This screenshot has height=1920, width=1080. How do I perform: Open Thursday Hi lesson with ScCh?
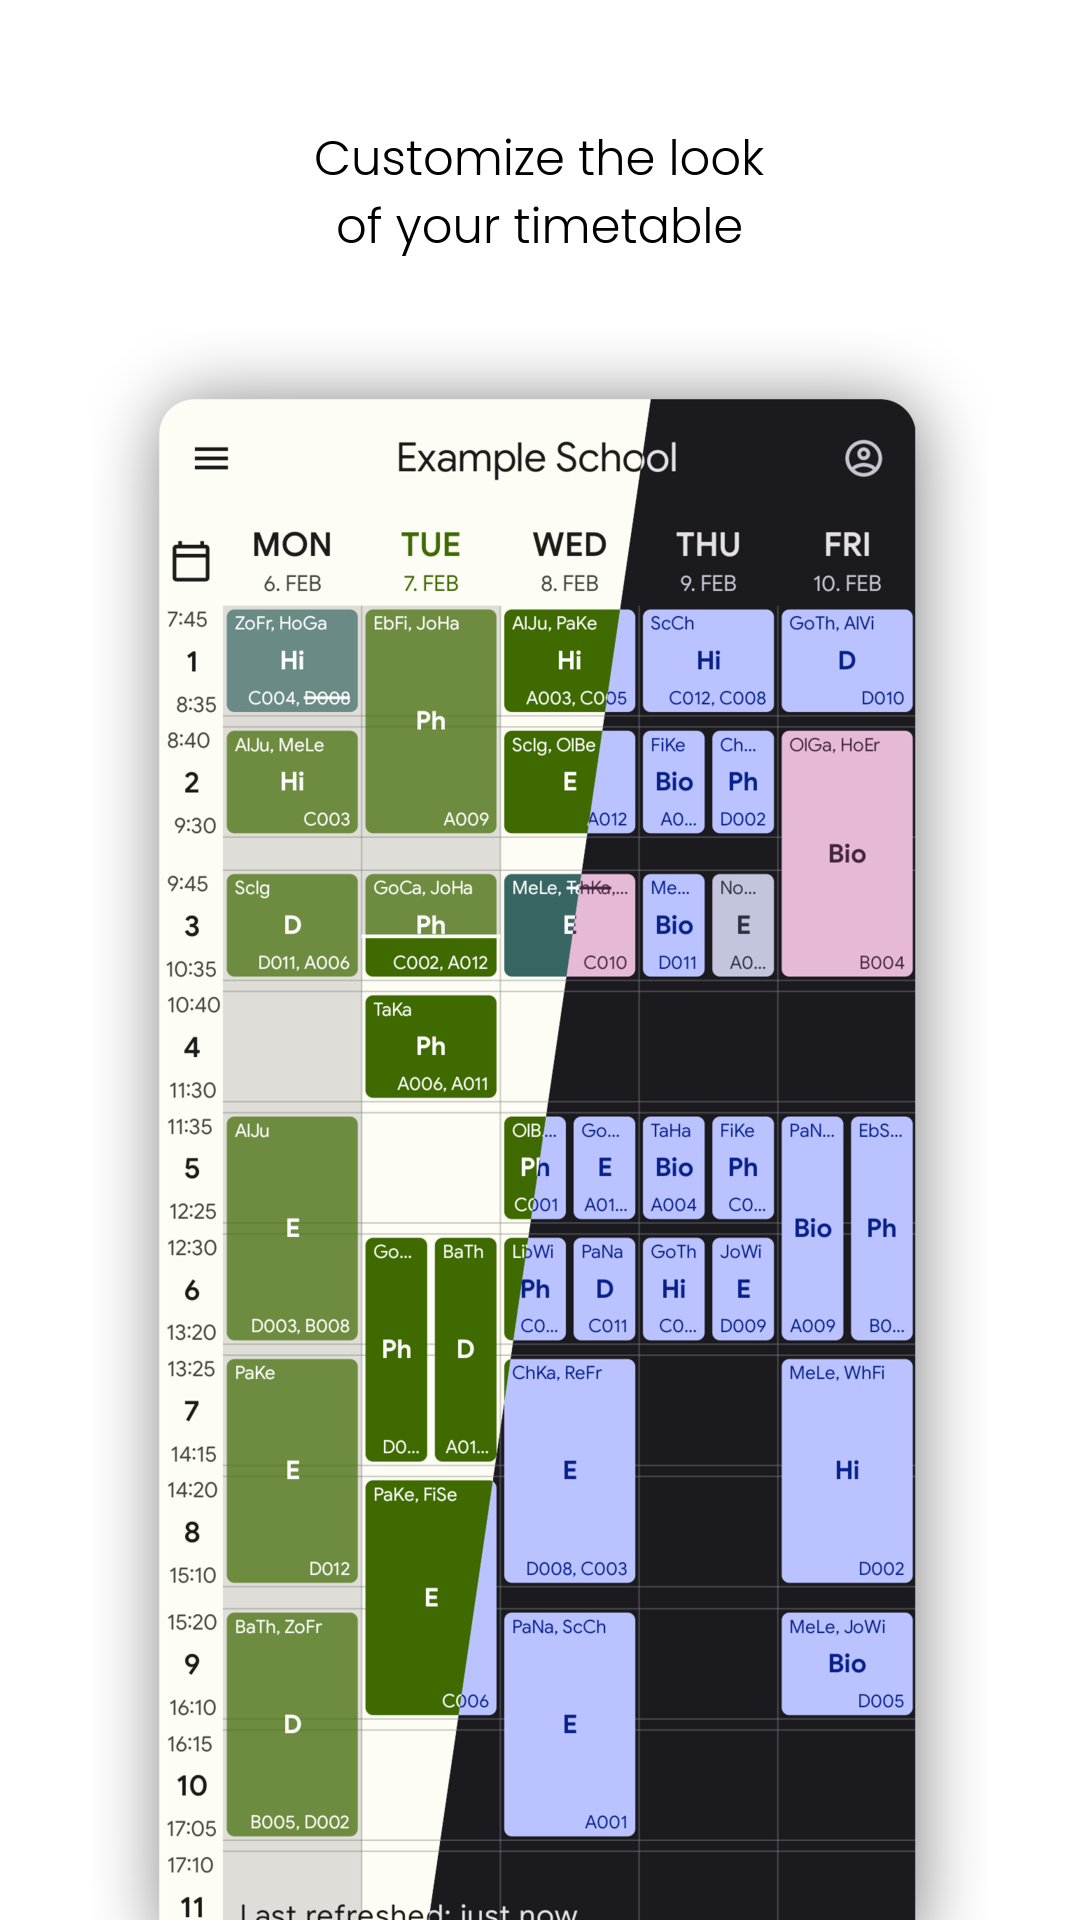point(708,660)
